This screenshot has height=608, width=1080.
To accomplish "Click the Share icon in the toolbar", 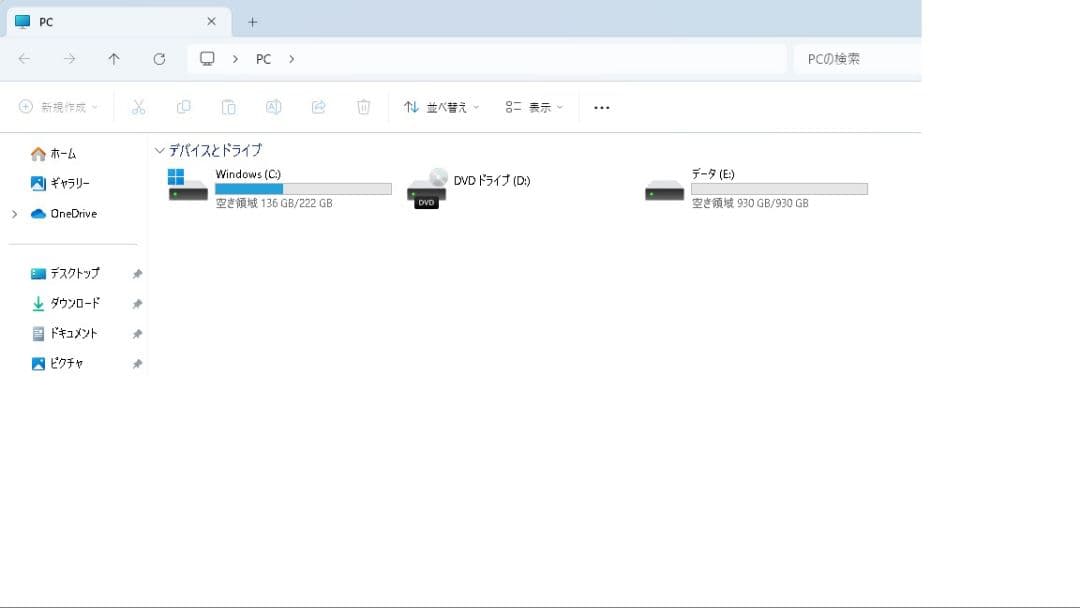I will tap(319, 107).
